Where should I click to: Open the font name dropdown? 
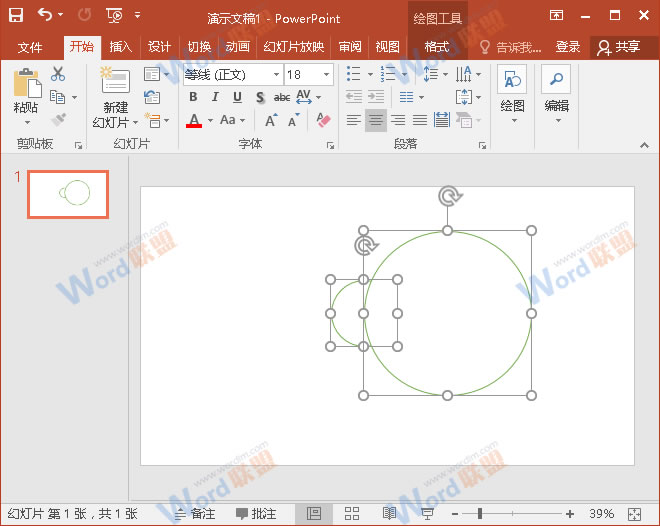coord(276,75)
